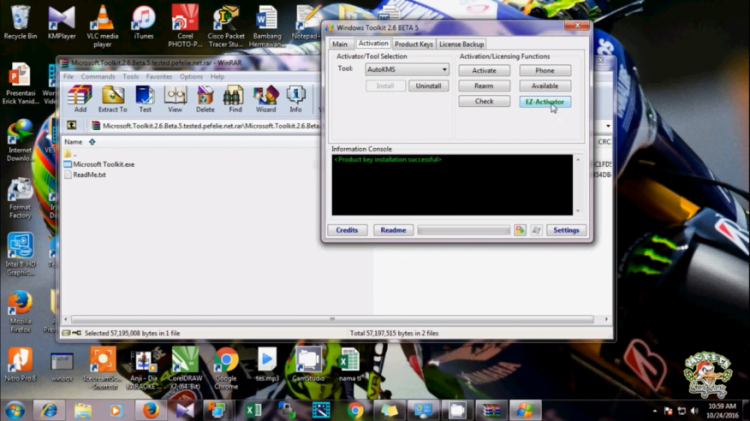Image resolution: width=750 pixels, height=421 pixels.
Task: Click WinRAR in the taskbar
Action: [491, 410]
